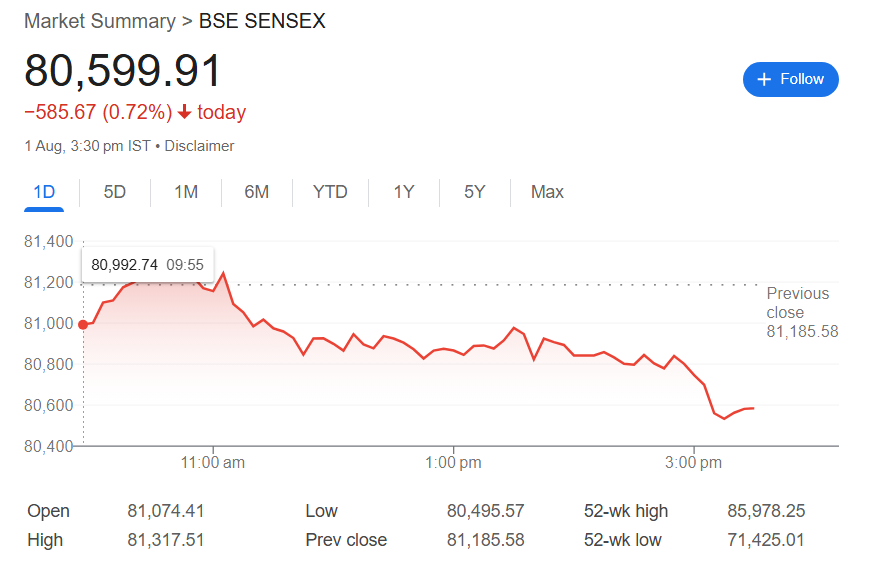The height and width of the screenshot is (575, 882).
Task: Click the plus icon in Follow button
Action: pyautogui.click(x=764, y=79)
